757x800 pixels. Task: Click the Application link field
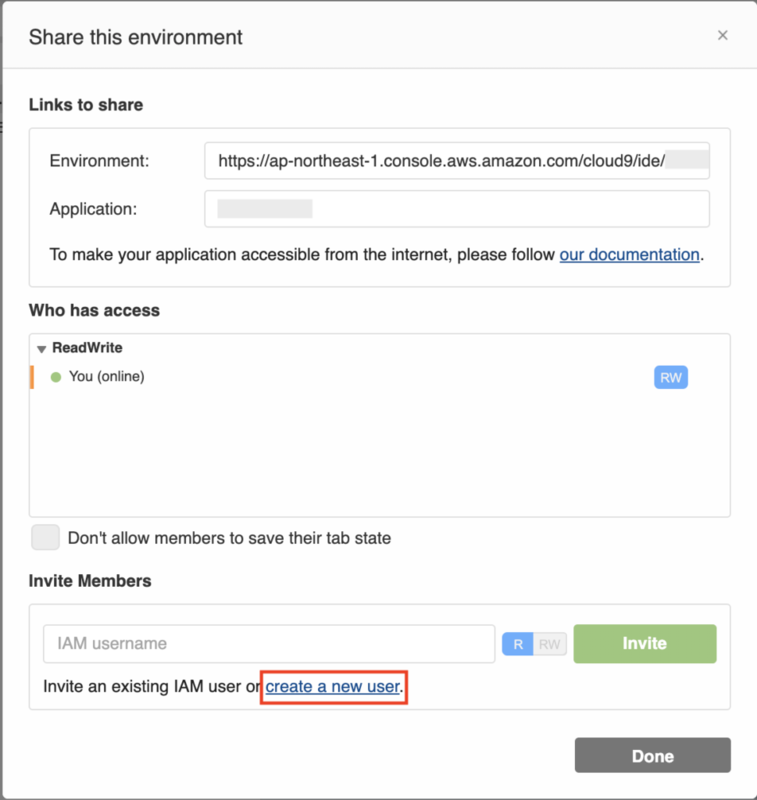pyautogui.click(x=456, y=209)
